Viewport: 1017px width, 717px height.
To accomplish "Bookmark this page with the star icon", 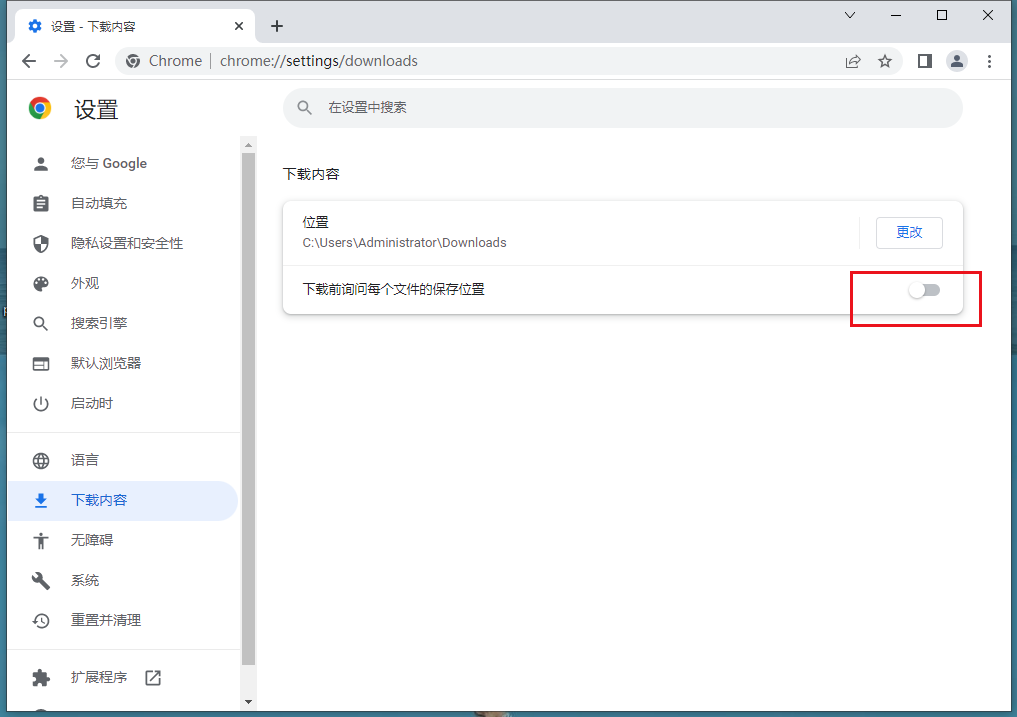I will (x=885, y=61).
